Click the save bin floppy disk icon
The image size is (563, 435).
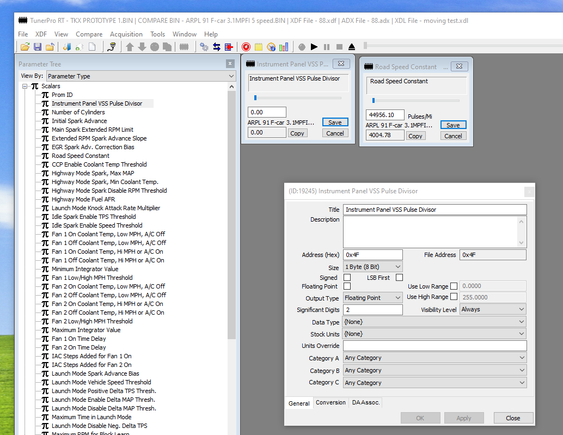tap(38, 47)
